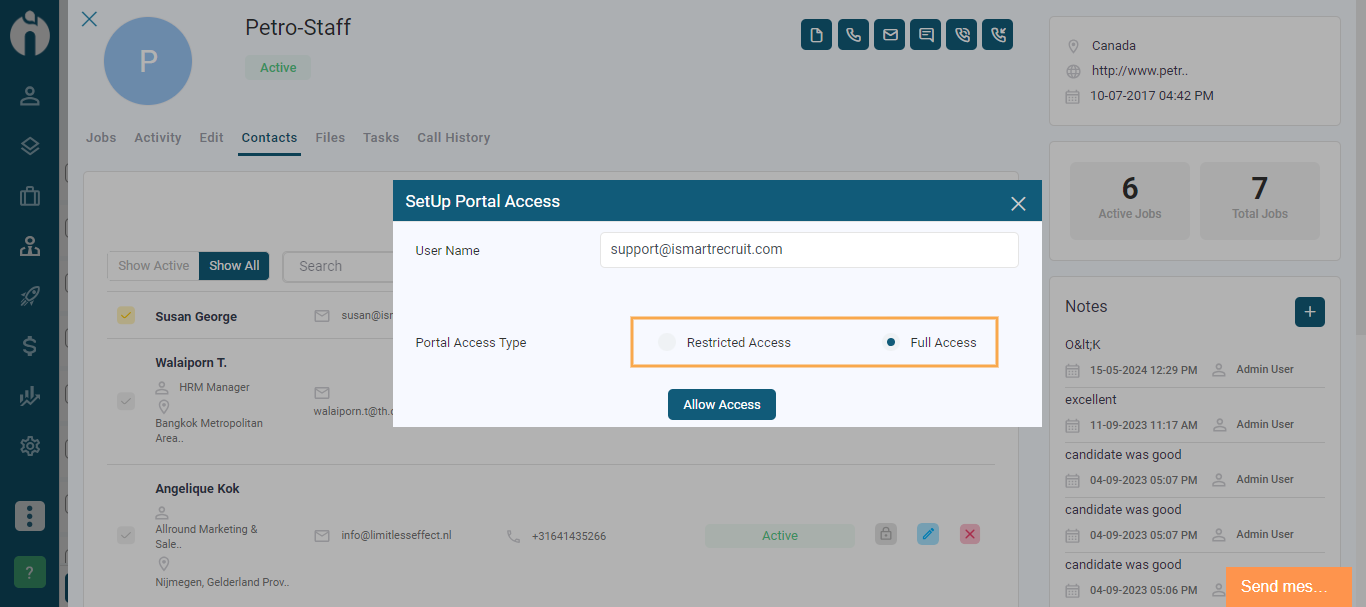Image resolution: width=1366 pixels, height=607 pixels.
Task: Open the dollar billing icon in sidebar
Action: click(x=30, y=346)
